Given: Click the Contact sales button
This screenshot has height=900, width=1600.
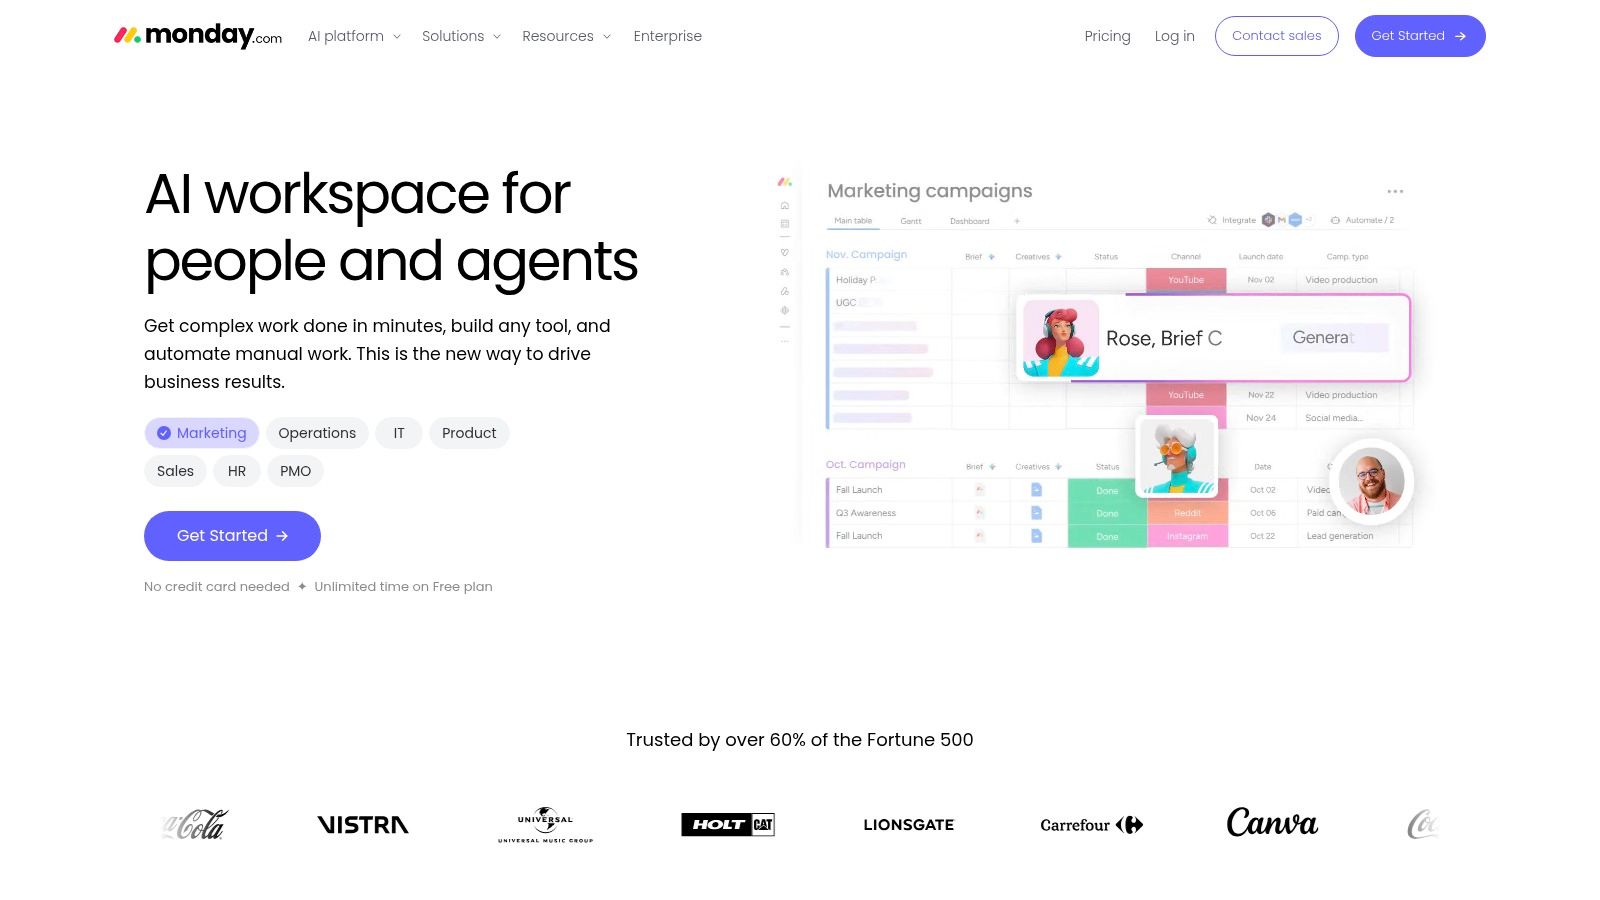Looking at the screenshot, I should [x=1277, y=36].
